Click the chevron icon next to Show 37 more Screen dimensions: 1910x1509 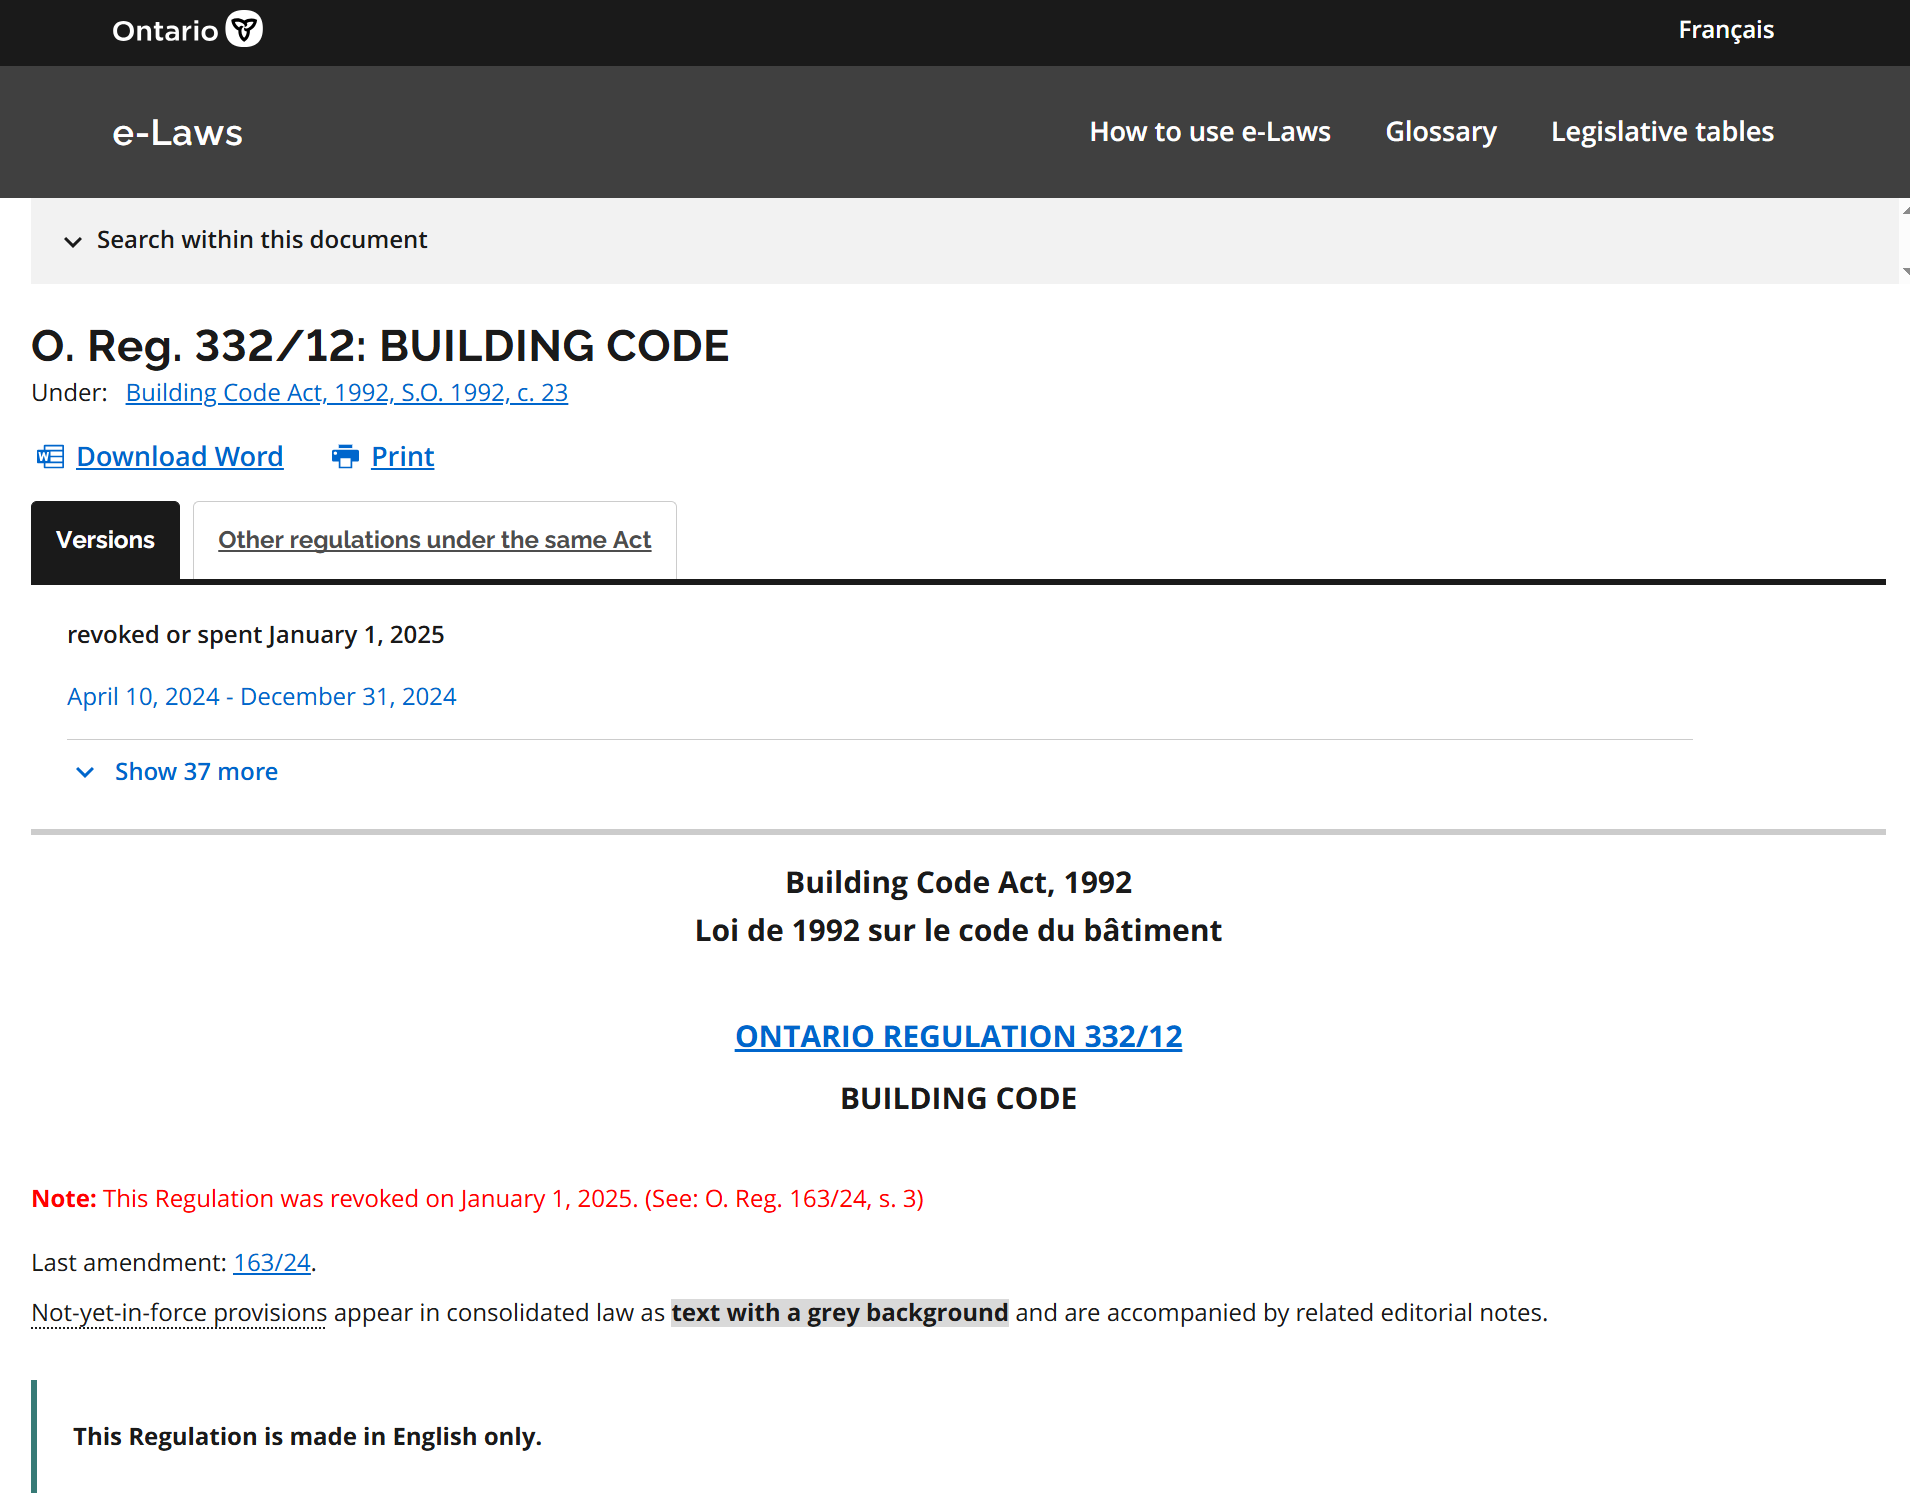coord(85,772)
